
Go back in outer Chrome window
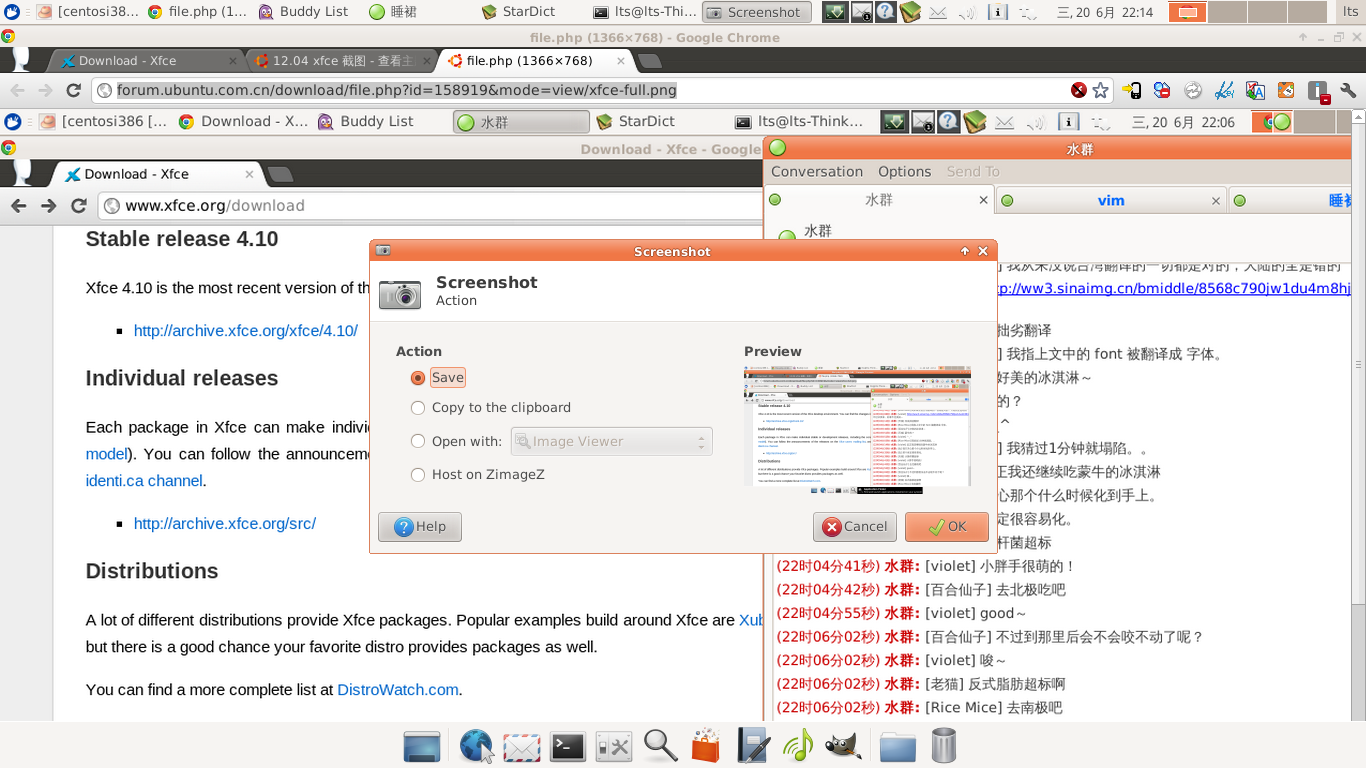(x=17, y=90)
